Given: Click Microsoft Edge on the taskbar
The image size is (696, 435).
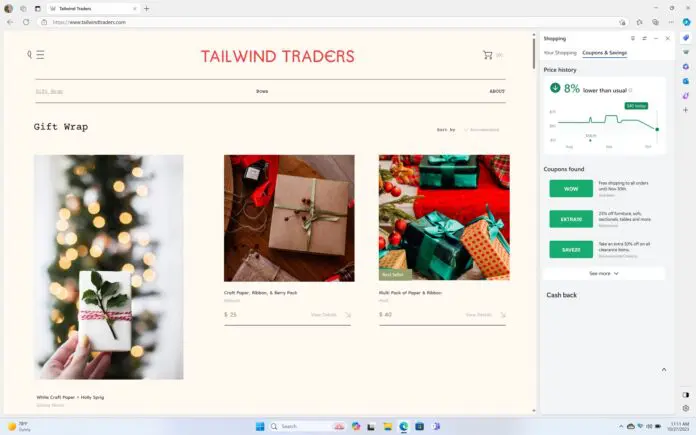Looking at the screenshot, I should click(x=403, y=427).
